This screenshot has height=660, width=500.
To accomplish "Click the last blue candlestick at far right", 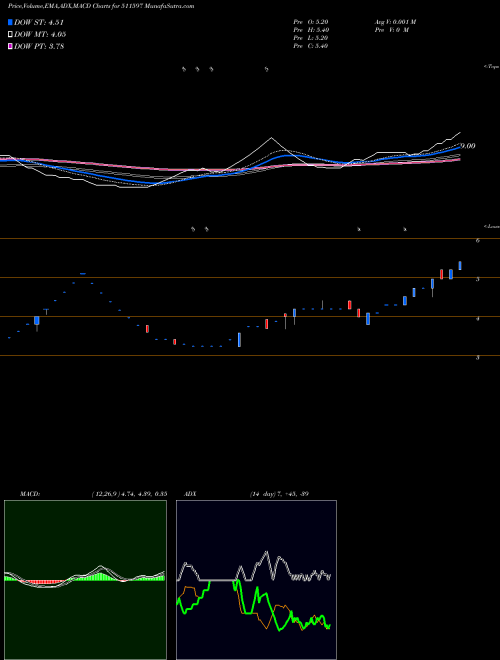I will point(460,265).
